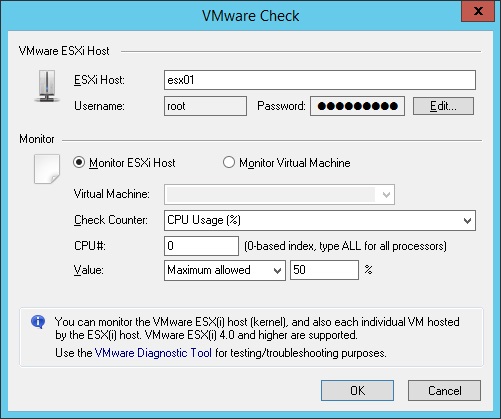The height and width of the screenshot is (419, 501).
Task: Focus the CPU# index field
Action: pyautogui.click(x=201, y=246)
